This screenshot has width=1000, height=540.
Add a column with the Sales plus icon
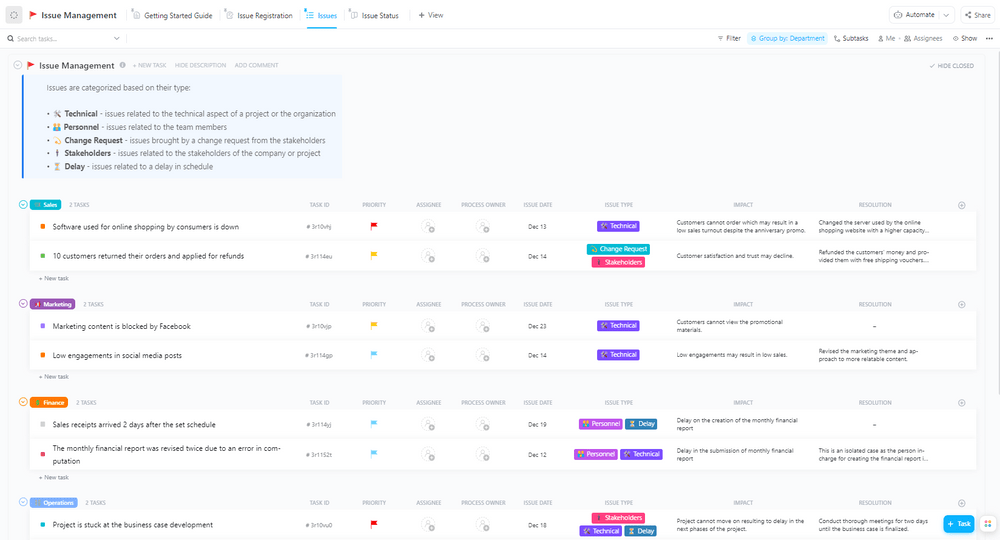point(961,205)
